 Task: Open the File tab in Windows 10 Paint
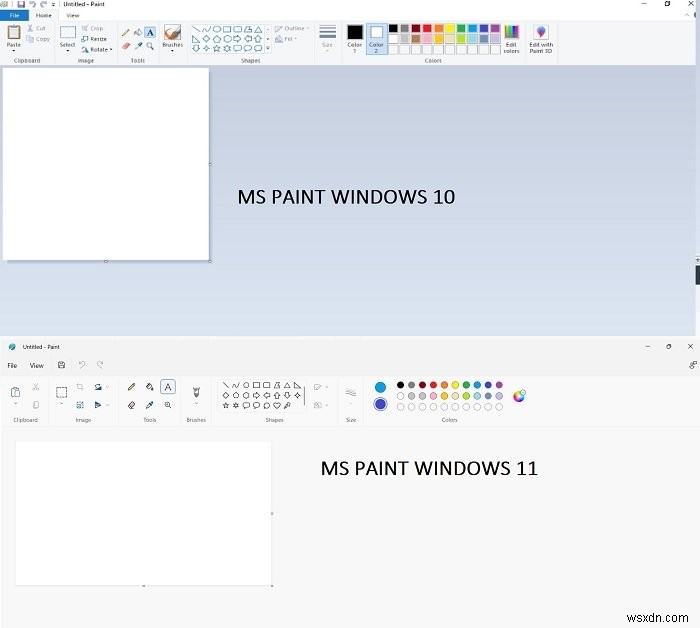pos(14,15)
